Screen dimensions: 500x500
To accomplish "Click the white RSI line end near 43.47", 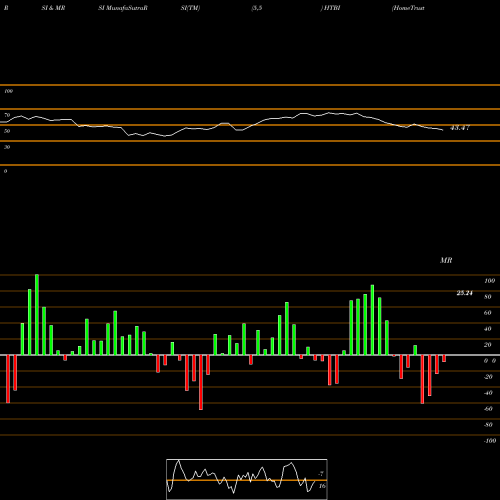I will [x=442, y=130].
